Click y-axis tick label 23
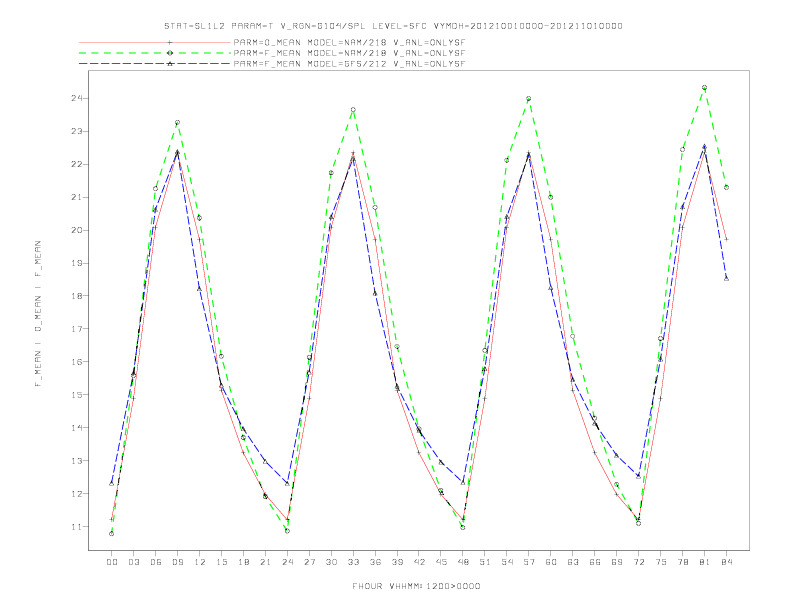Viewport: 792px width, 612px height. click(77, 131)
